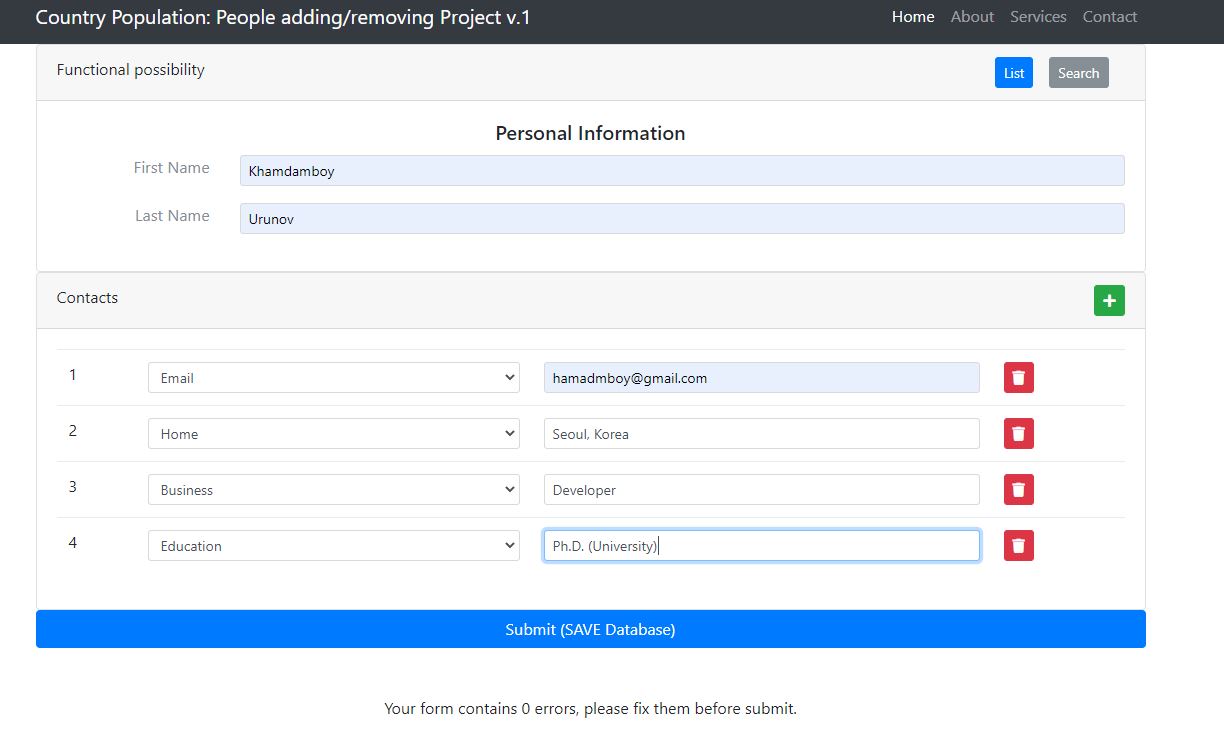Click row number 1 in contacts

pyautogui.click(x=73, y=375)
